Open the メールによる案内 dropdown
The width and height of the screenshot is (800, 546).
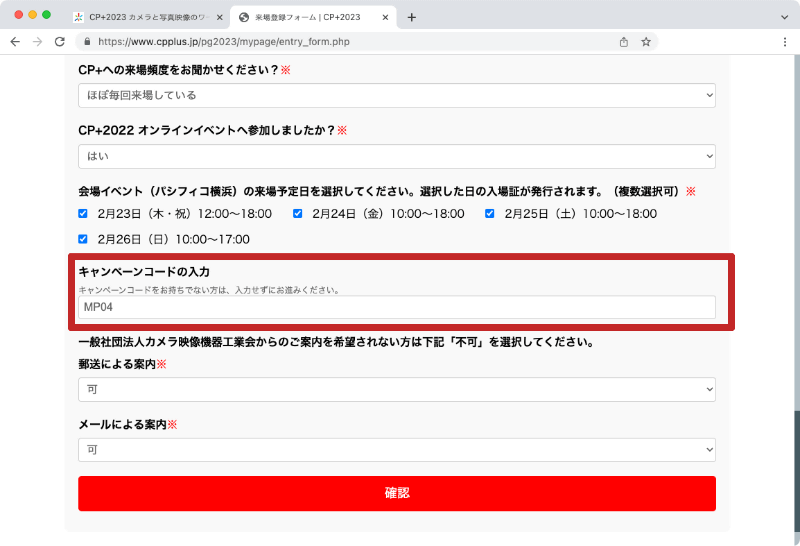coord(397,450)
